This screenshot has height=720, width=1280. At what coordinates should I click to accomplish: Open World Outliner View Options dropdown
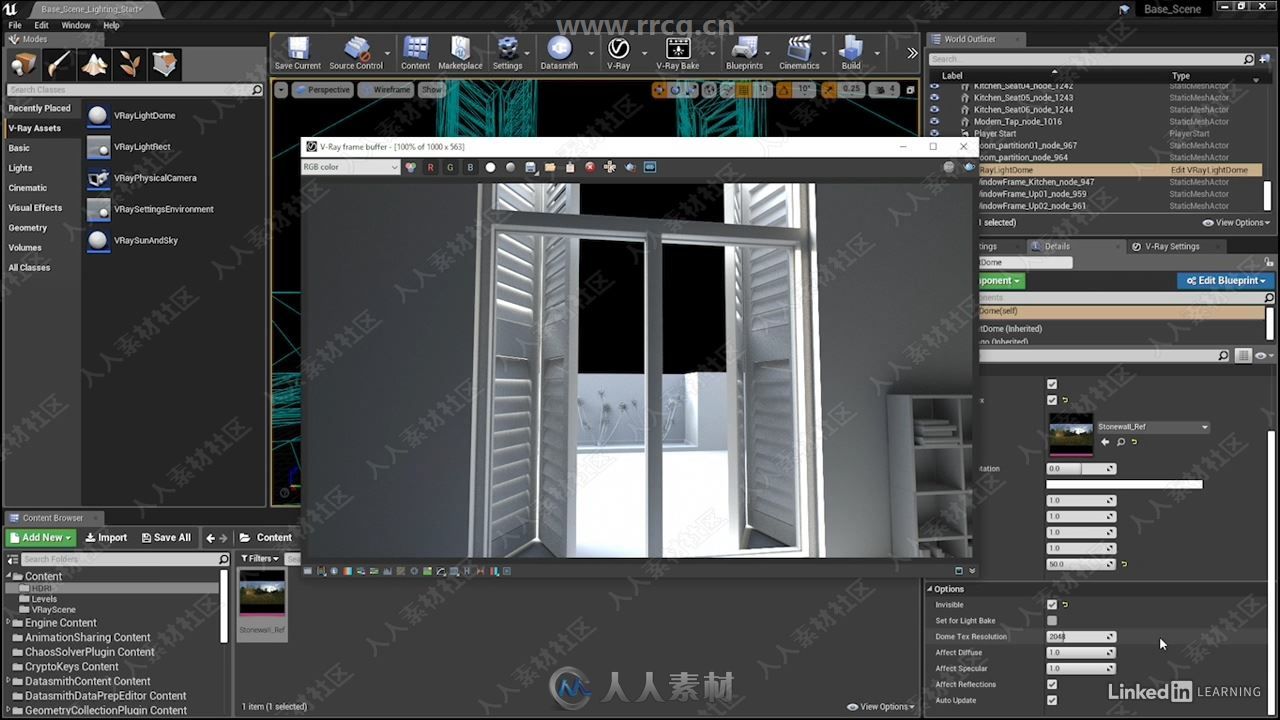tap(1236, 223)
